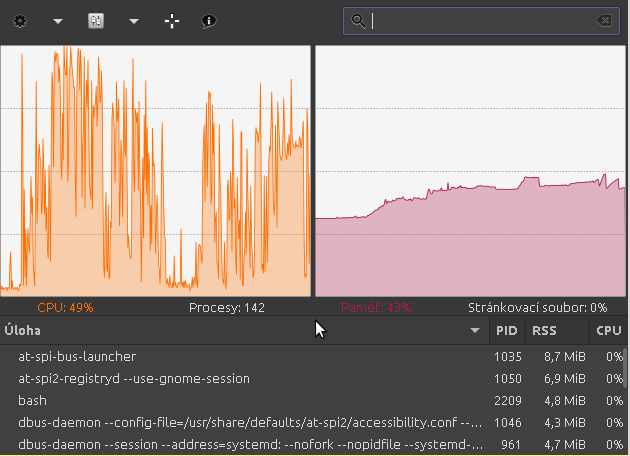
Task: Click the process view icon in toolbar
Action: pos(96,20)
